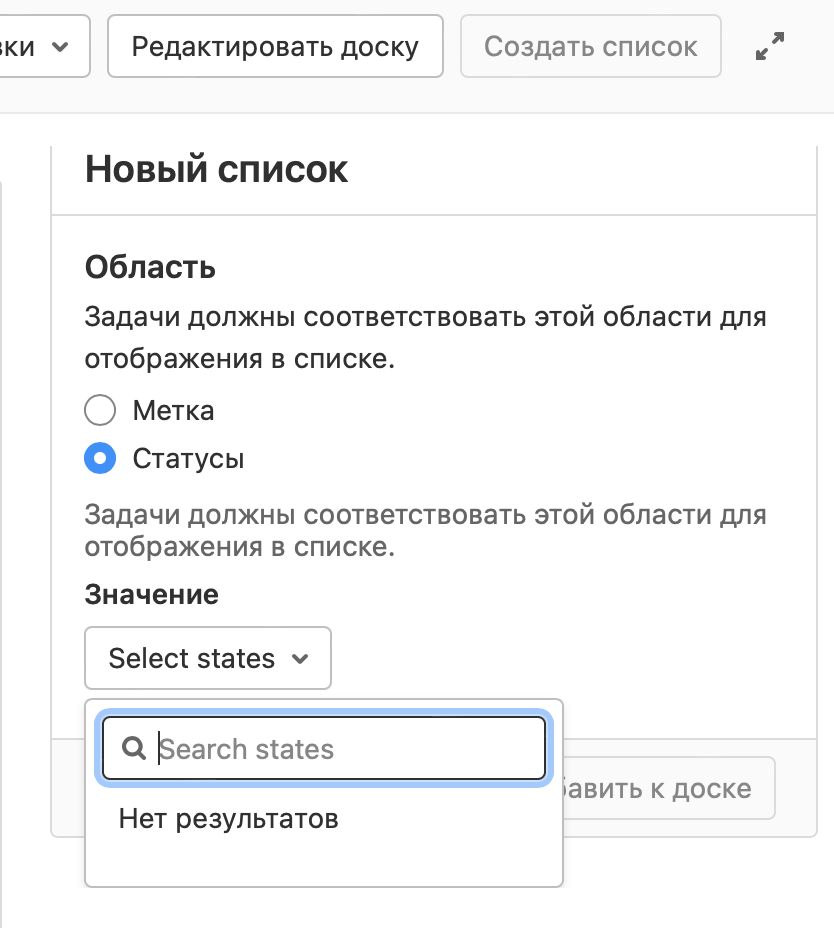Toggle full screen with the expand arrows icon
Screen dimensions: 834x928
click(x=769, y=47)
